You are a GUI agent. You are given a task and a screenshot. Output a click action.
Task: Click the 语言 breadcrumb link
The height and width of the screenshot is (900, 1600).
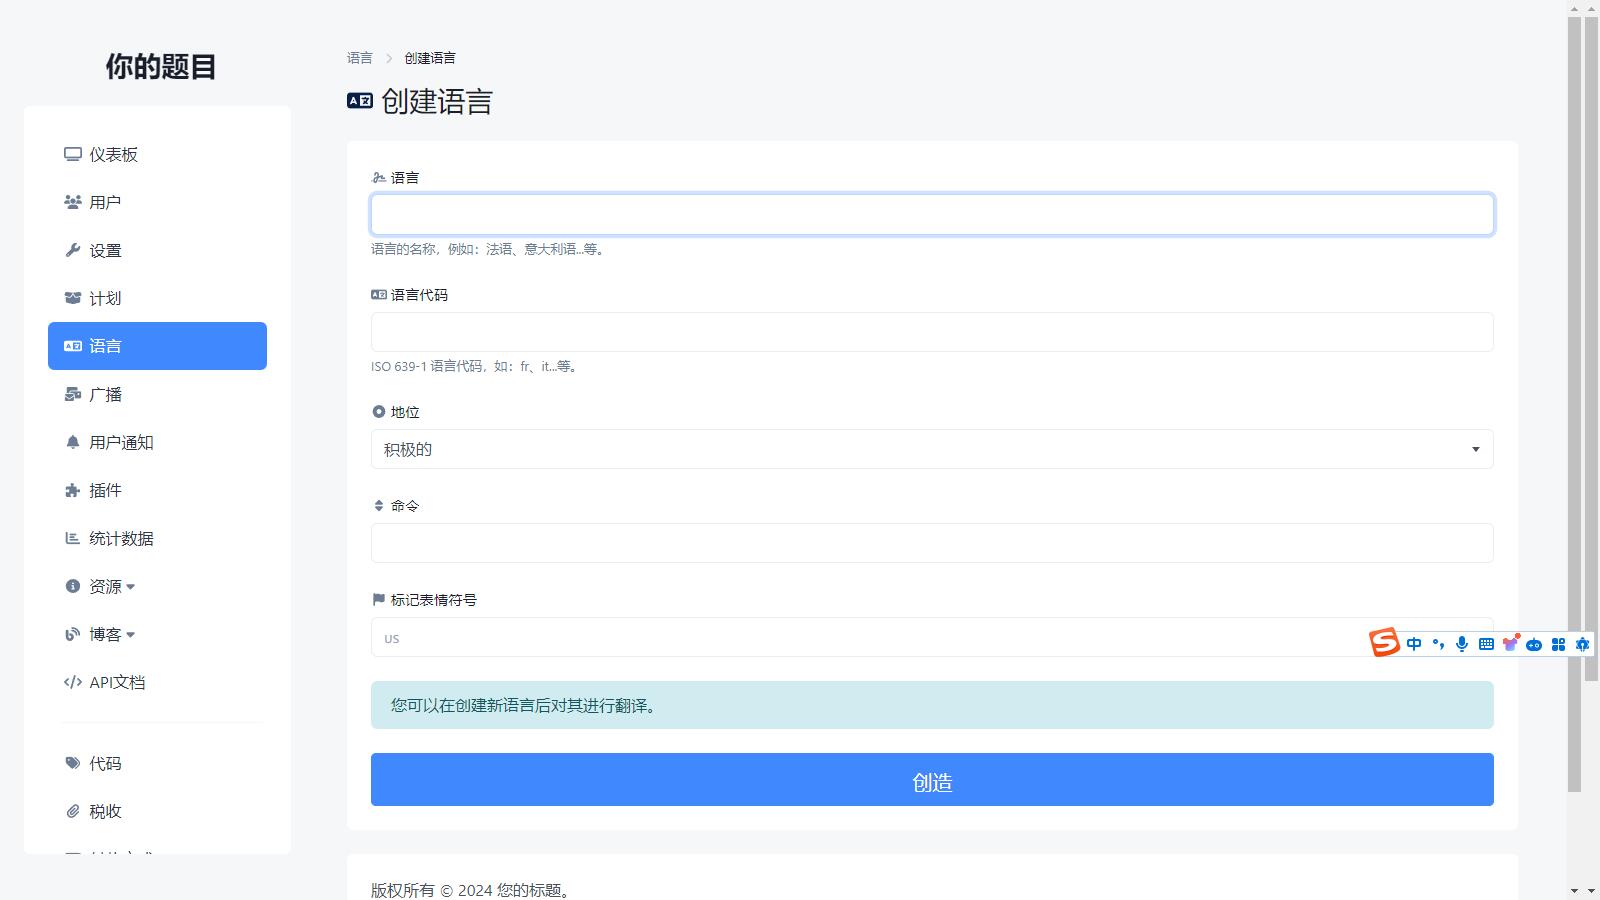click(x=359, y=58)
